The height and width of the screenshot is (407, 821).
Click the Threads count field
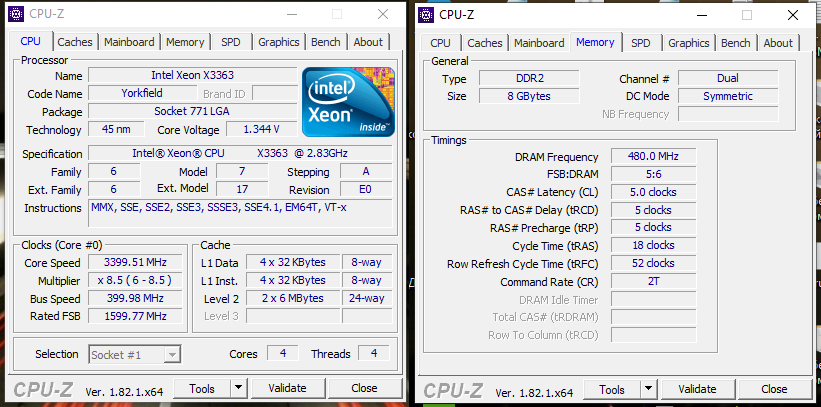[374, 353]
